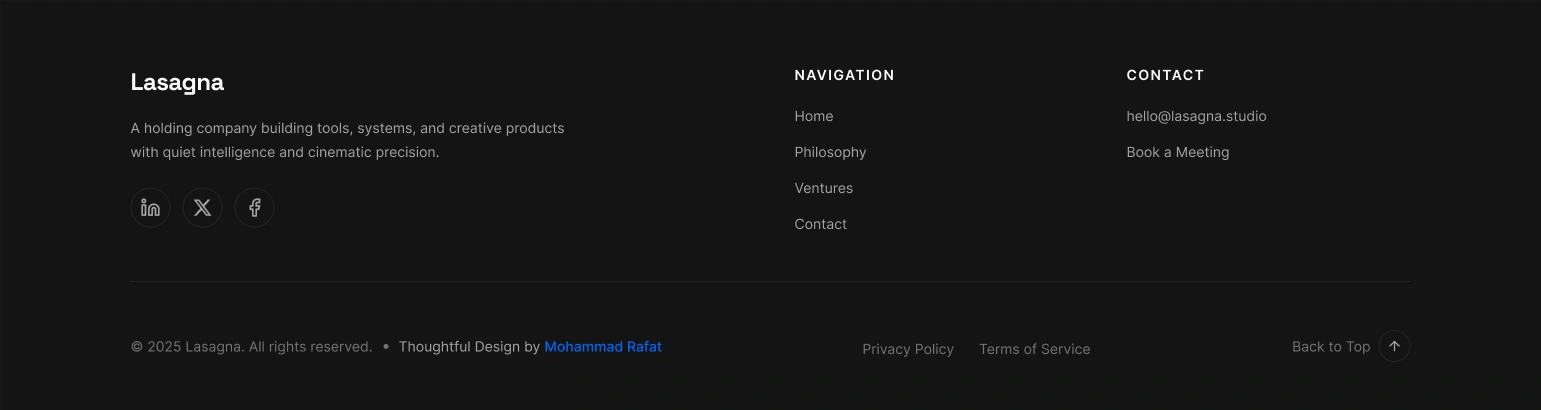Click the Contact link under Navigation
Screen dimensions: 1541x410
tap(820, 224)
